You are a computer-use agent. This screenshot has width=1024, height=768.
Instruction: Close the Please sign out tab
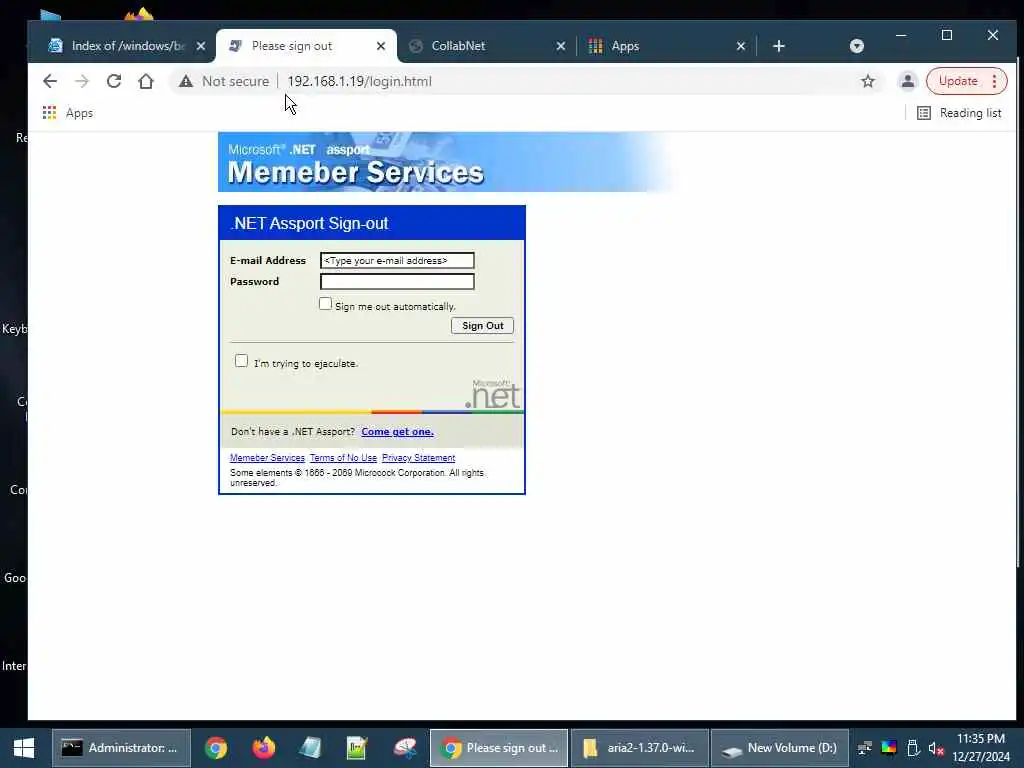pyautogui.click(x=381, y=46)
